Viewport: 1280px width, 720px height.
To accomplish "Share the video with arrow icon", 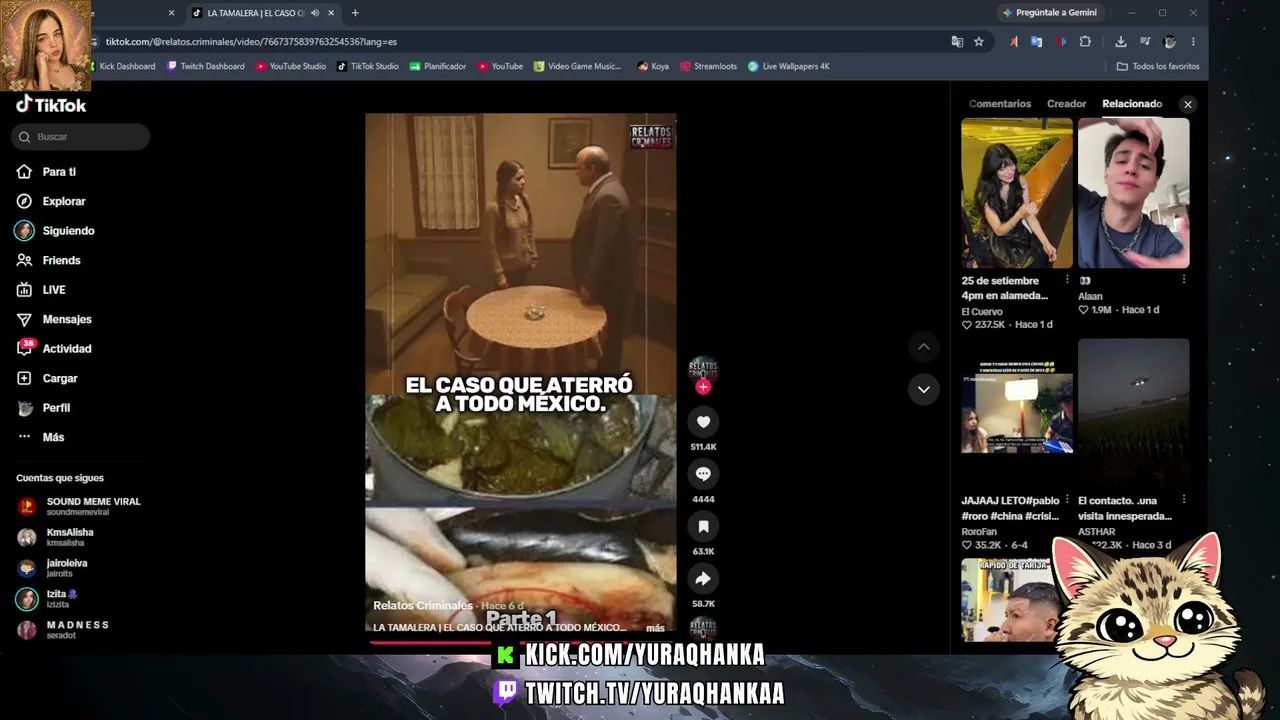I will coord(703,578).
